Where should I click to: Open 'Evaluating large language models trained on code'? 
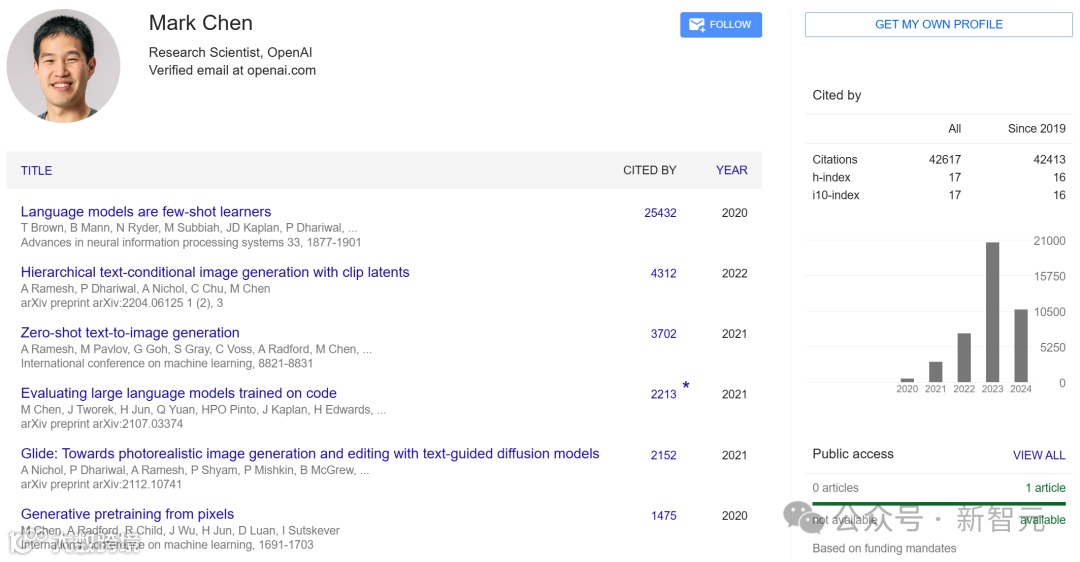click(178, 393)
